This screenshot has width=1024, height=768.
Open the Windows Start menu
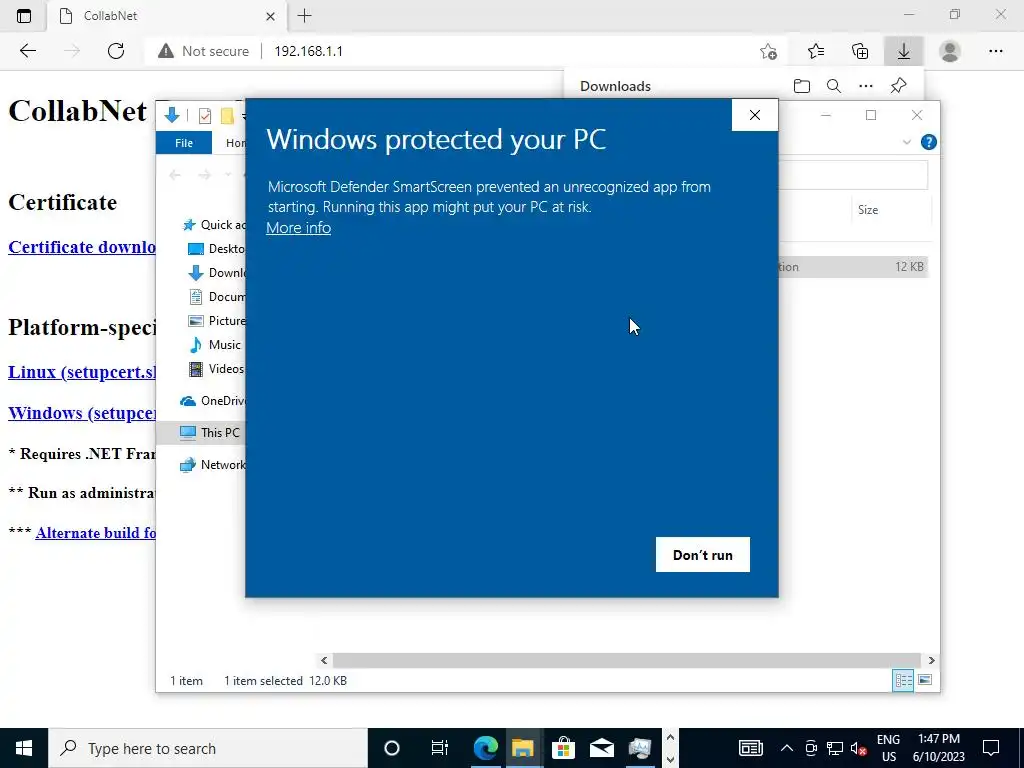click(x=24, y=748)
